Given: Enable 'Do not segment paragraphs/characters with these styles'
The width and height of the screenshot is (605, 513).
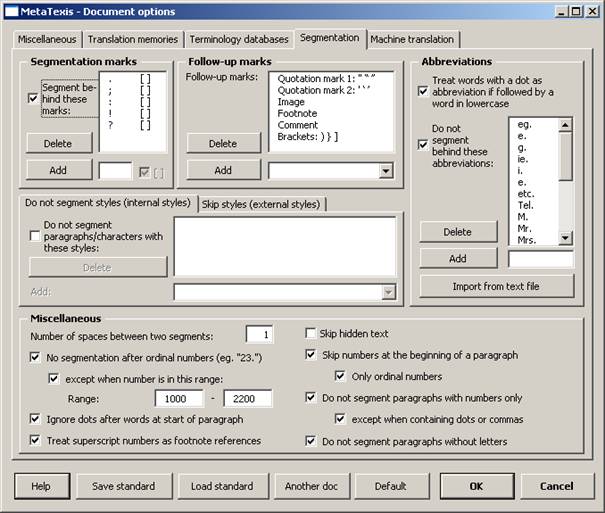Looking at the screenshot, I should coord(35,236).
